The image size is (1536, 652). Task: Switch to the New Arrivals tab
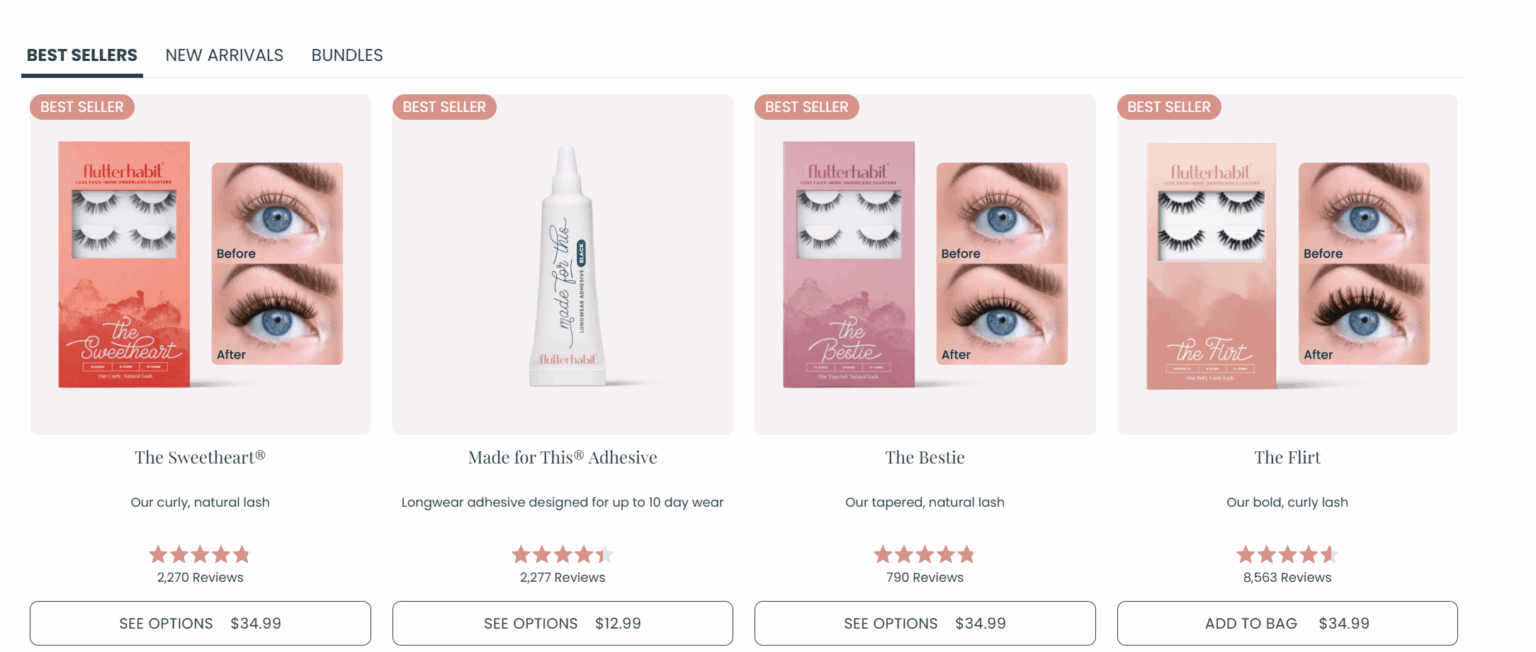(x=224, y=55)
